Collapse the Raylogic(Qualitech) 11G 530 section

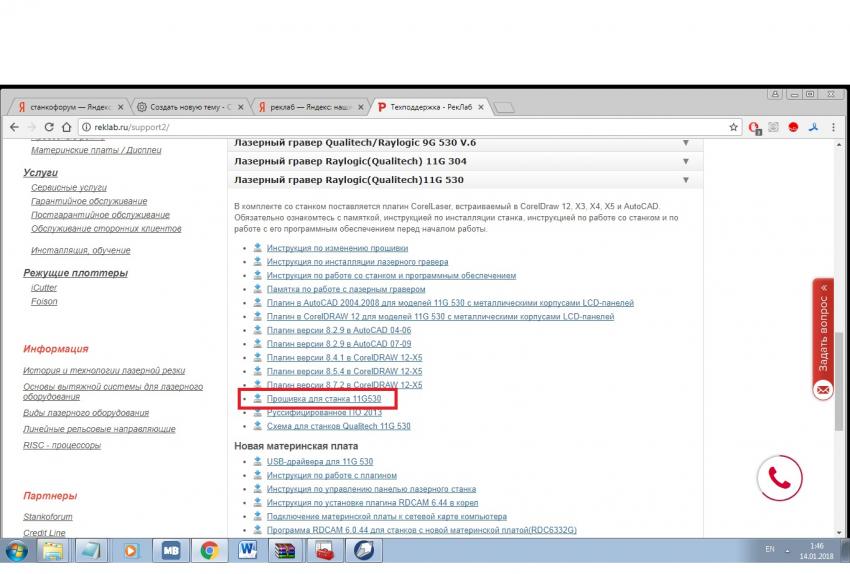685,180
